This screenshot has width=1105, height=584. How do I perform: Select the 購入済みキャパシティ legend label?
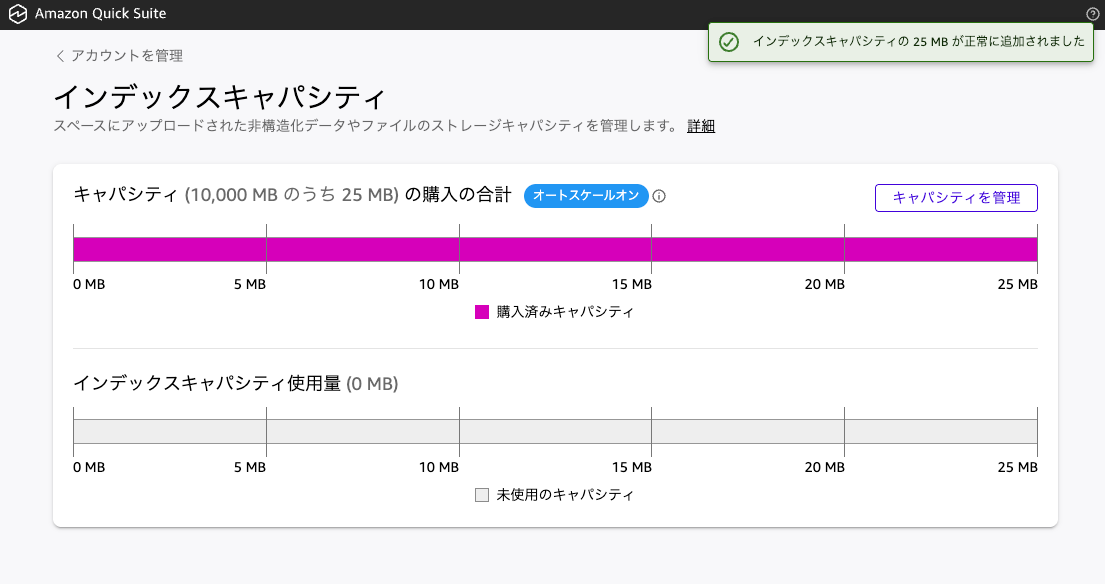[x=565, y=312]
